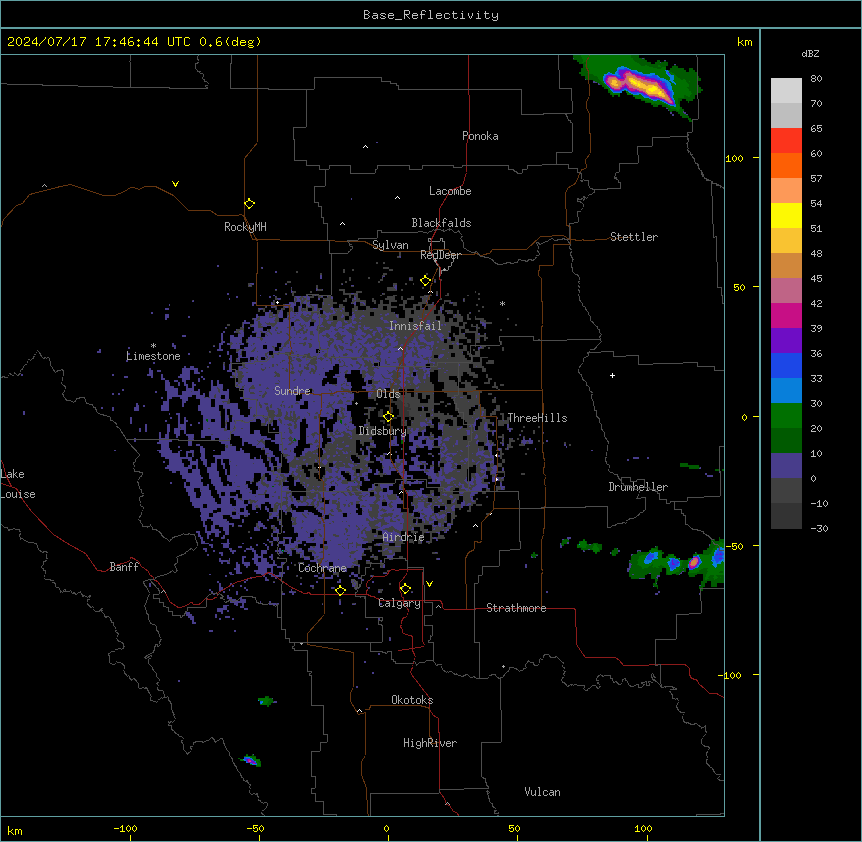Click the Banff label
This screenshot has width=862, height=842.
(x=124, y=567)
